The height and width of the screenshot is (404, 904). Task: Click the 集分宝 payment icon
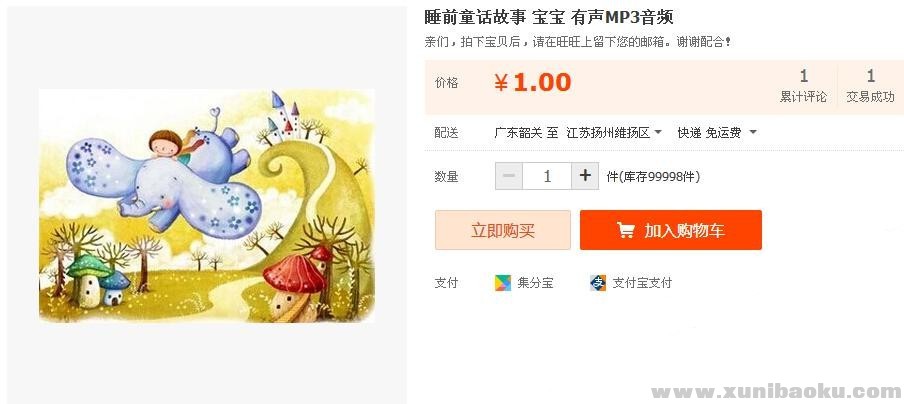pyautogui.click(x=503, y=283)
